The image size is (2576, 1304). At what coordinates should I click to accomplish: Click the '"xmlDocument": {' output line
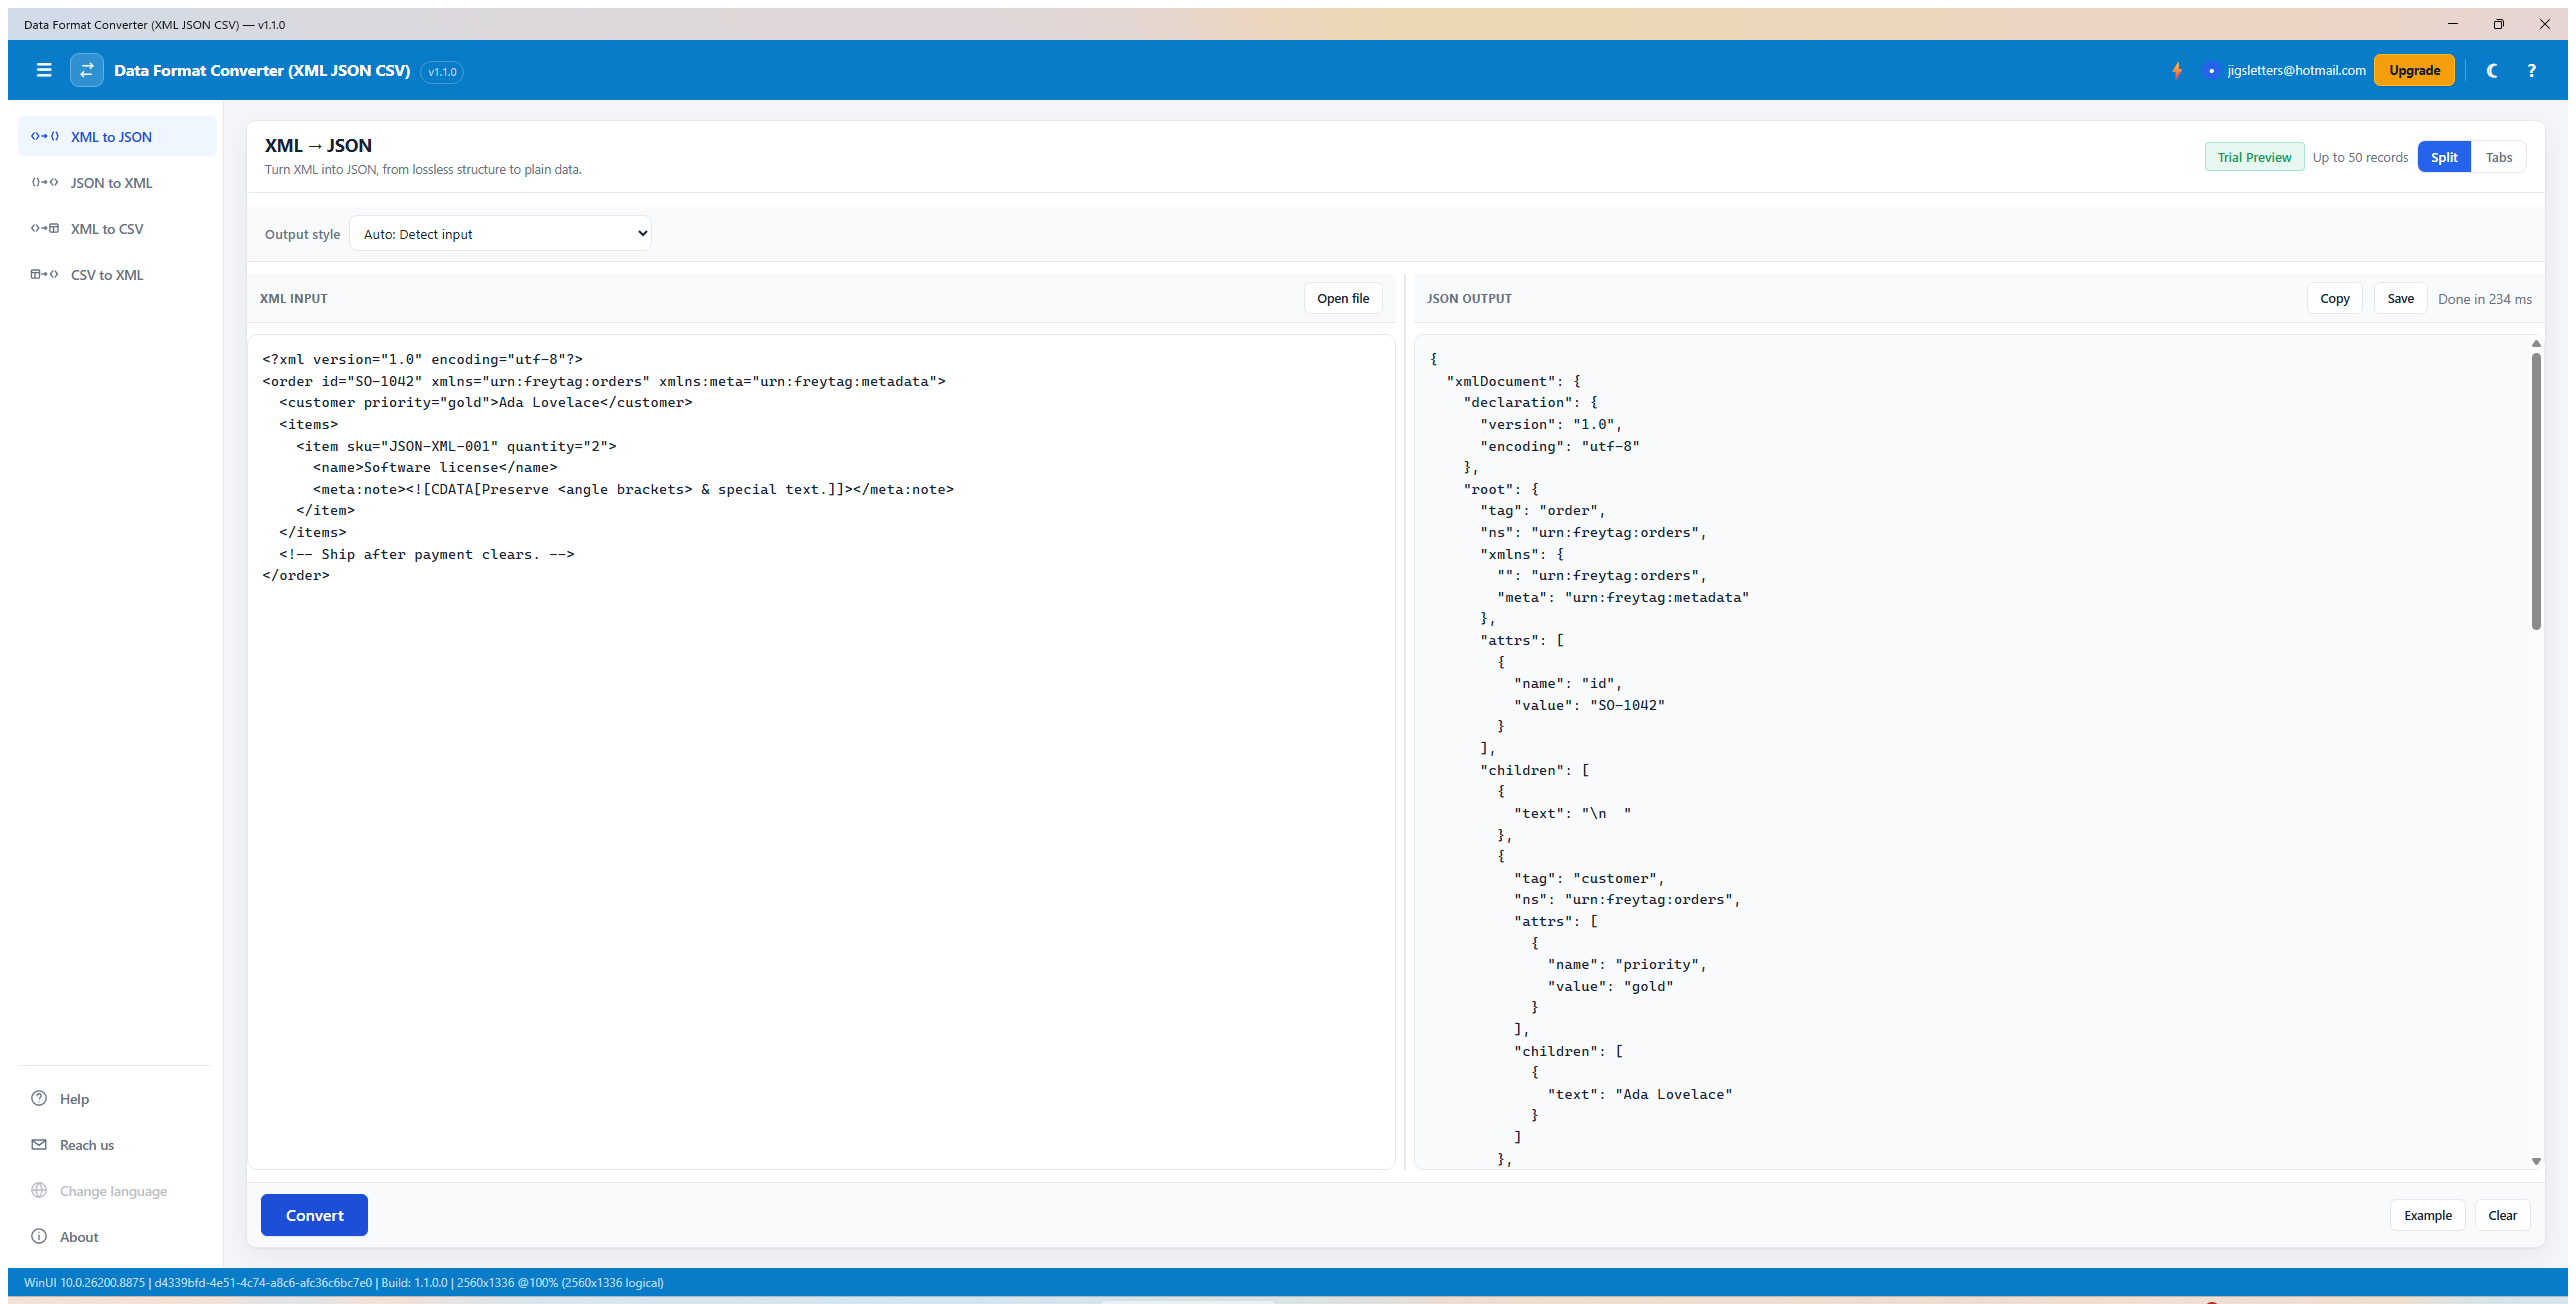coord(1514,381)
